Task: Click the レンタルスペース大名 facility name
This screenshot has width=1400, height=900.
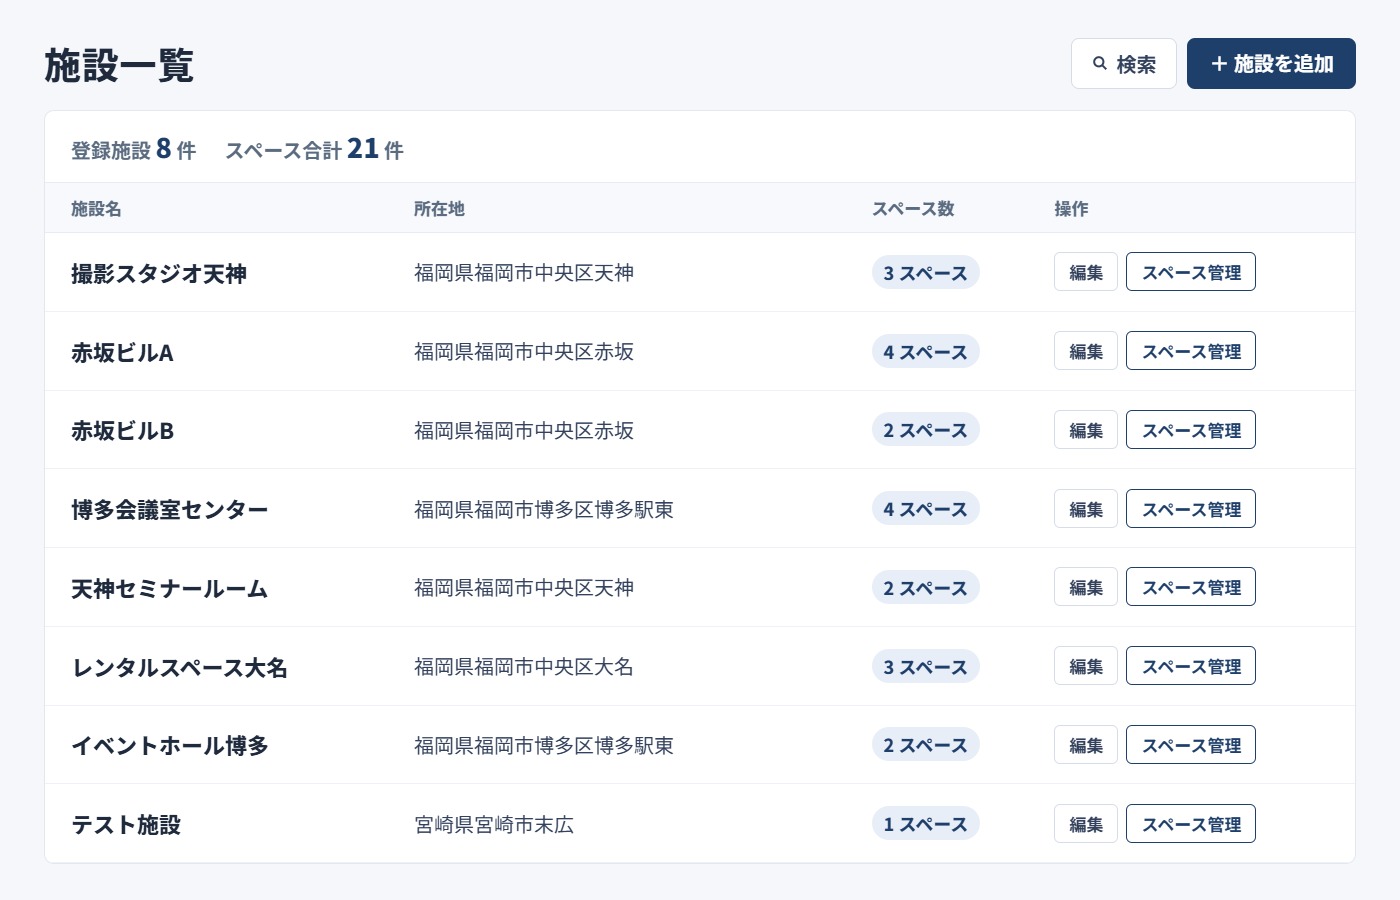Action: [x=180, y=667]
